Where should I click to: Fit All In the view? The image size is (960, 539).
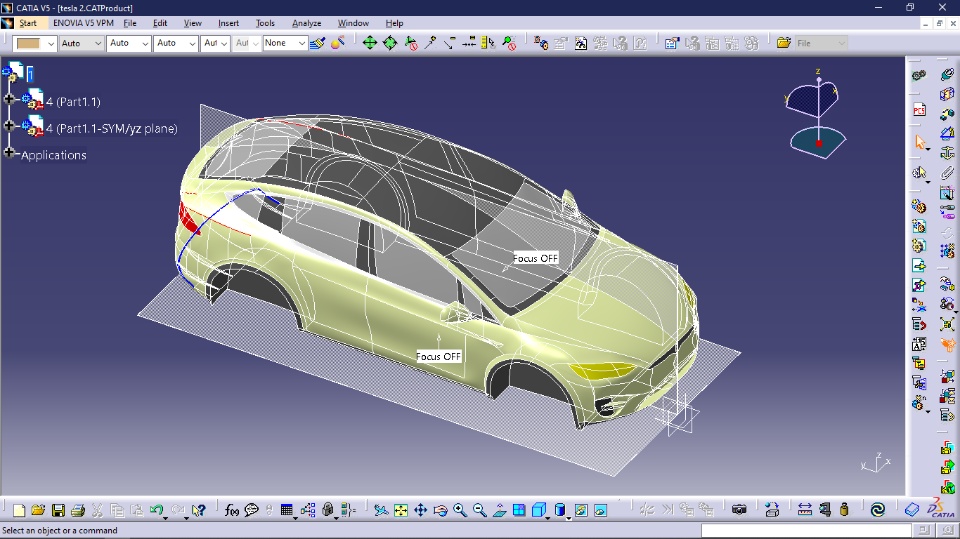400,510
